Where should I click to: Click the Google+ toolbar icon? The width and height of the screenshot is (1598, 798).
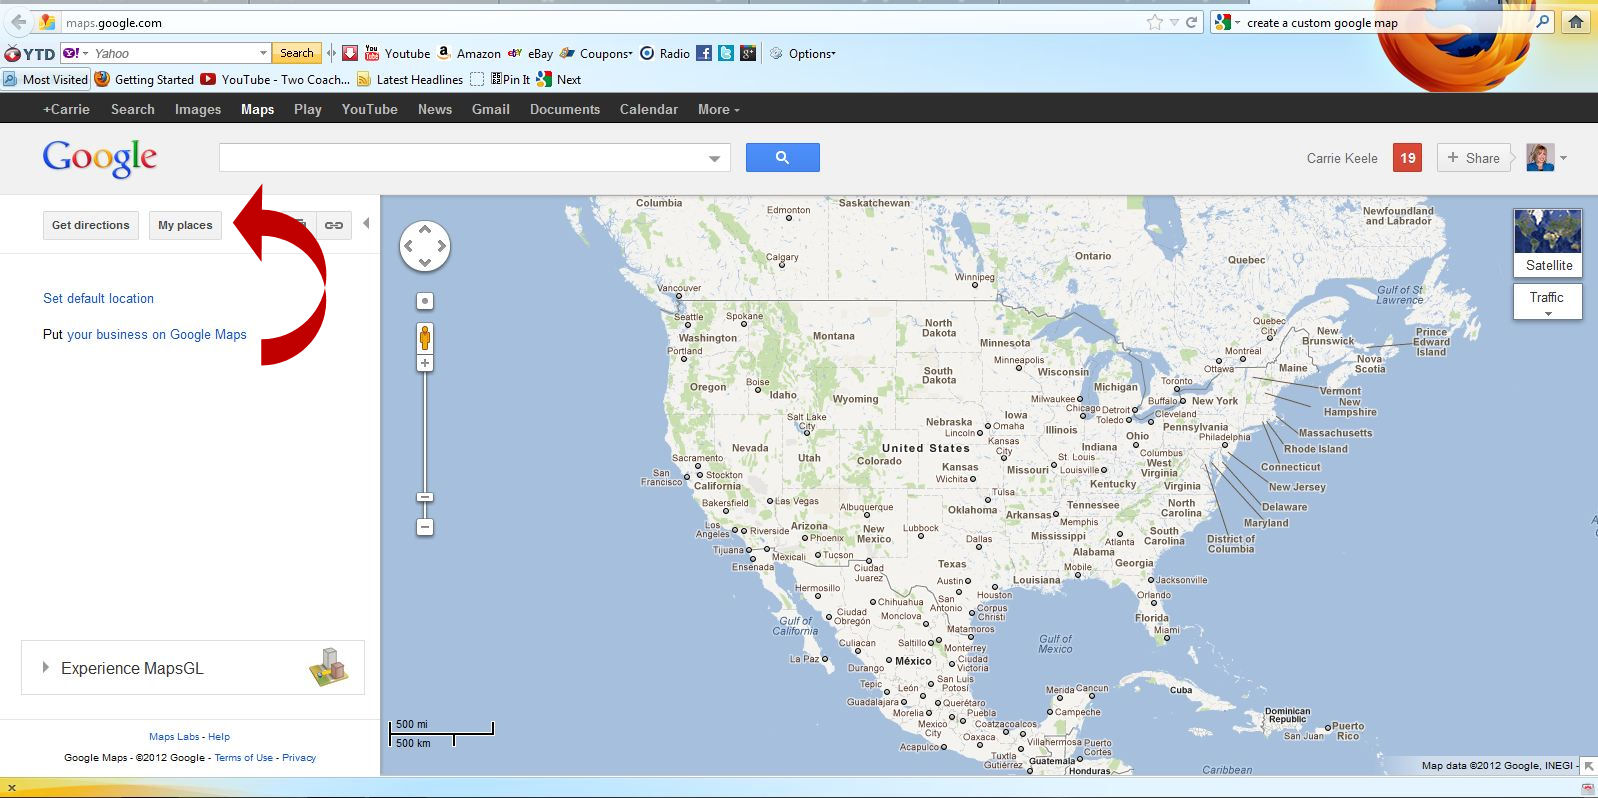tap(748, 53)
